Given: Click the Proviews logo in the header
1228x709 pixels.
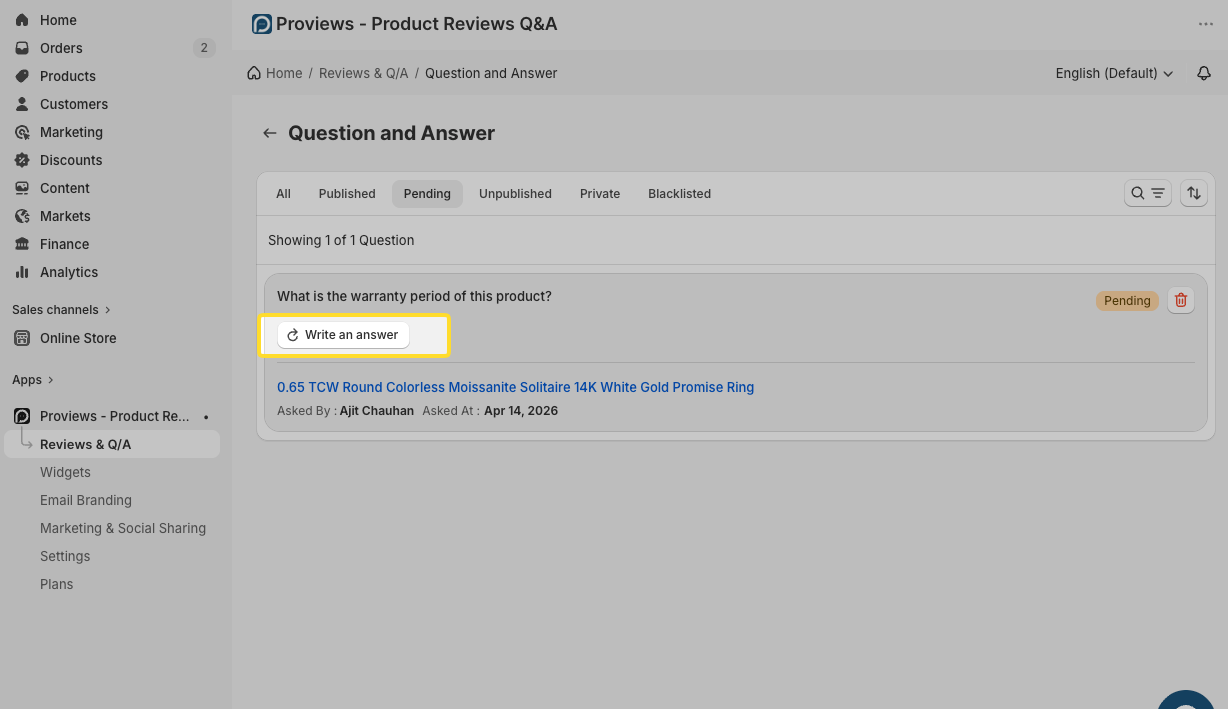Looking at the screenshot, I should 262,24.
